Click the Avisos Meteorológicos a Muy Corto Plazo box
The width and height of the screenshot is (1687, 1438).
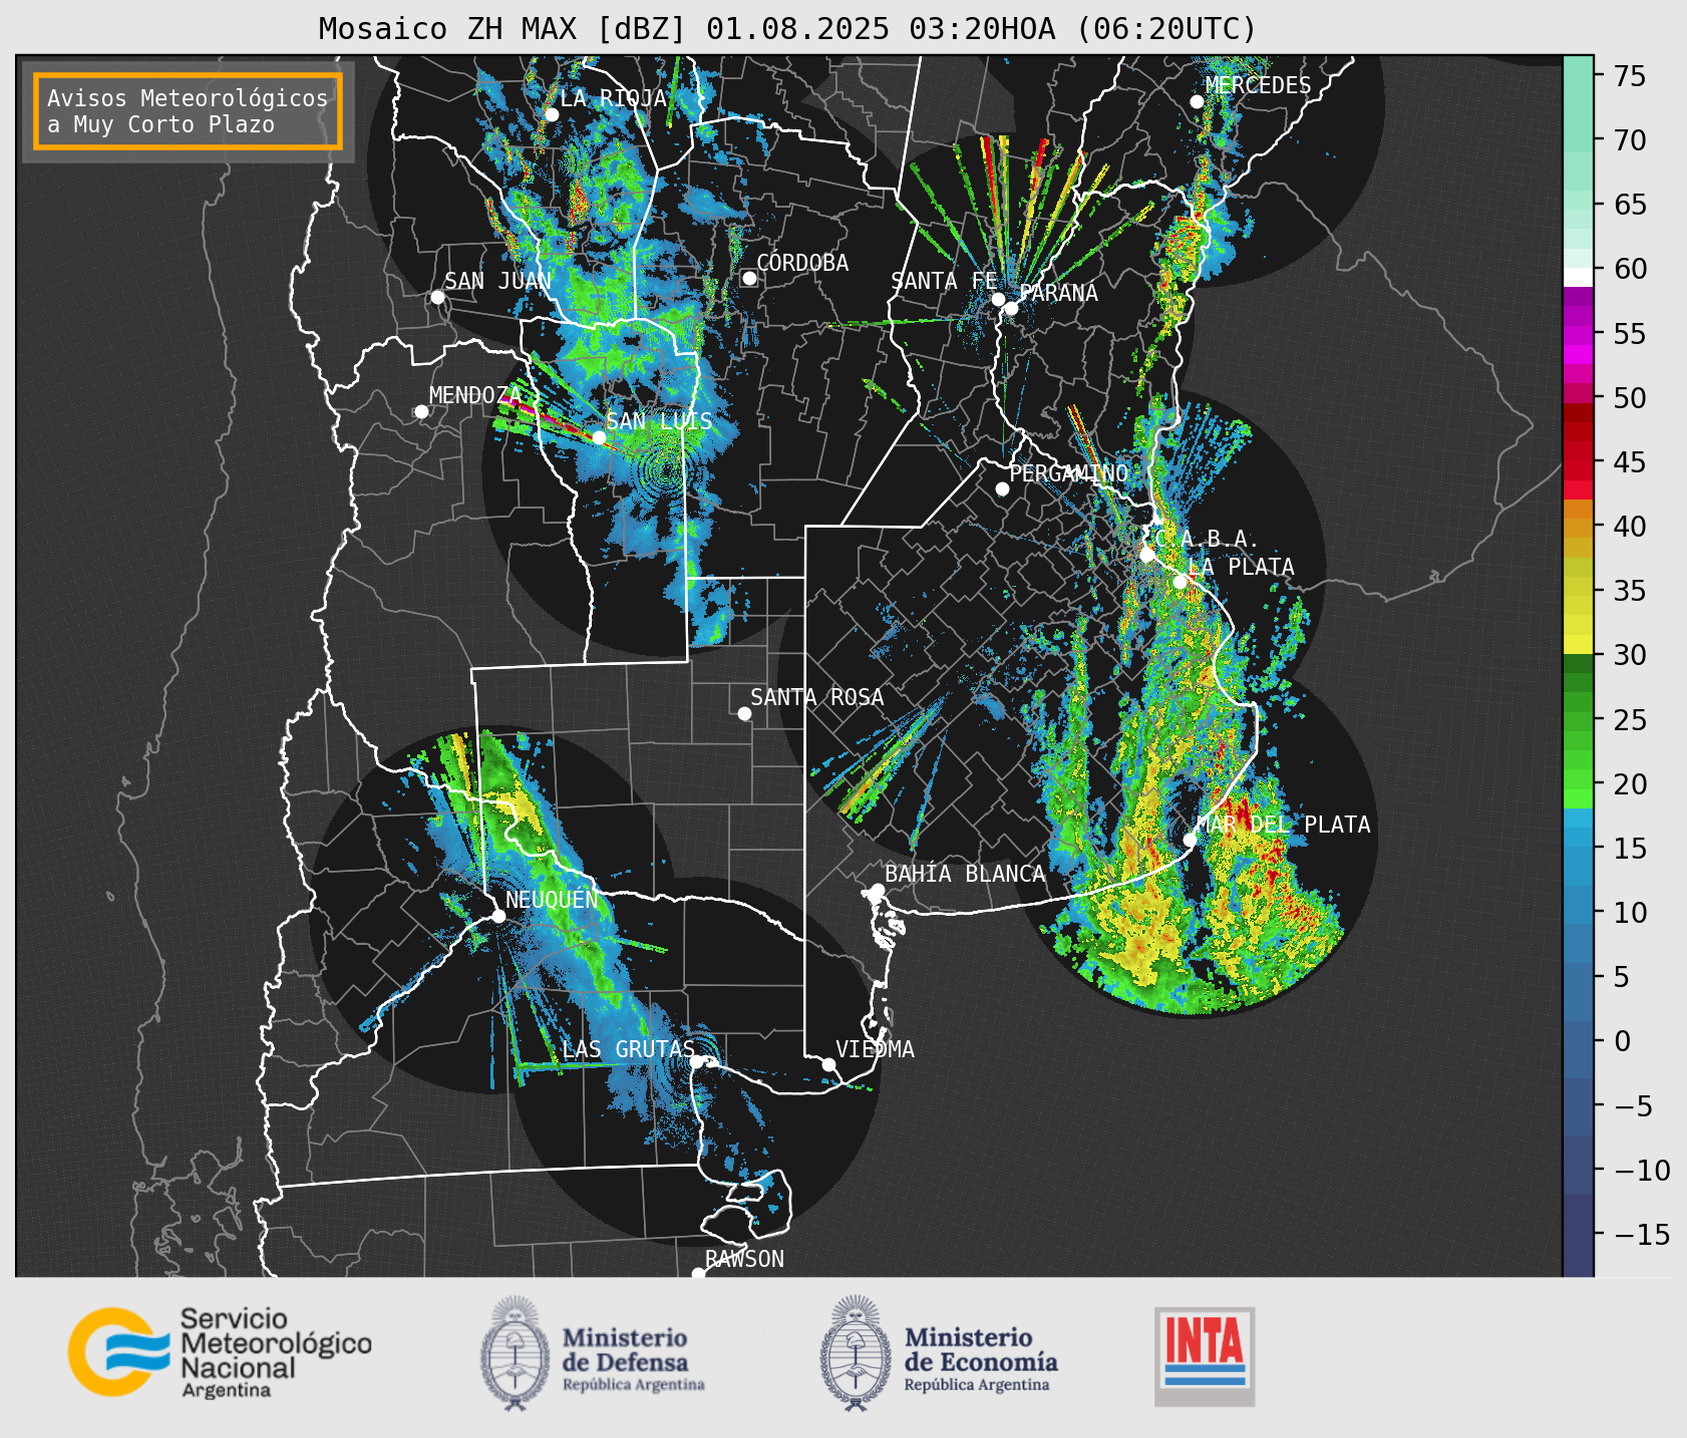coord(188,111)
